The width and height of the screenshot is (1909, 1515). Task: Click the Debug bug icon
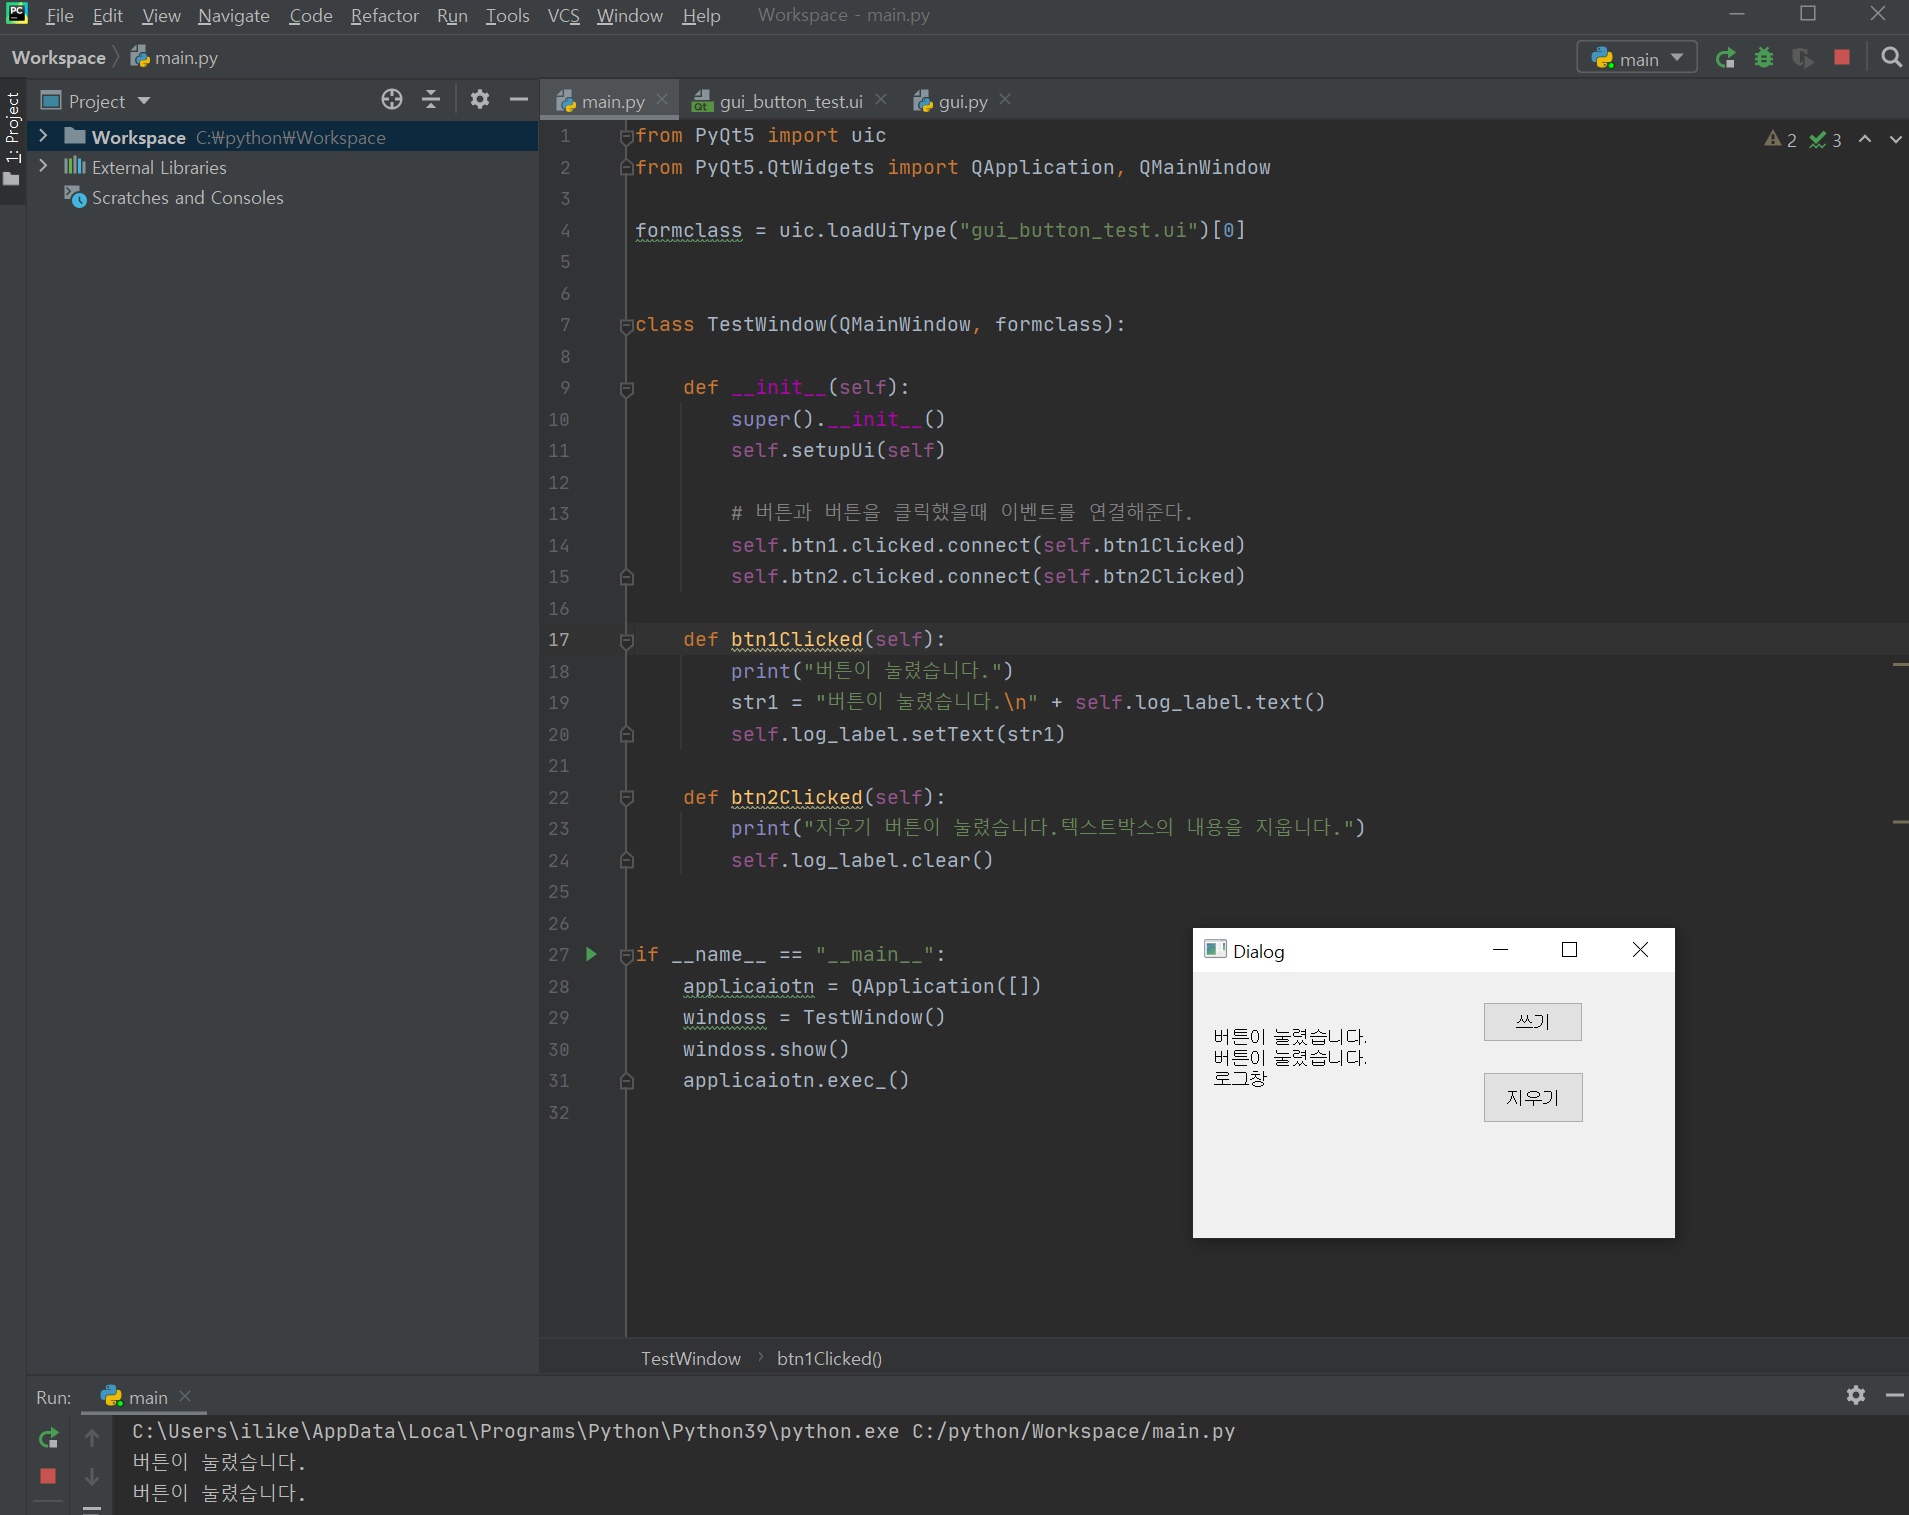pos(1764,58)
